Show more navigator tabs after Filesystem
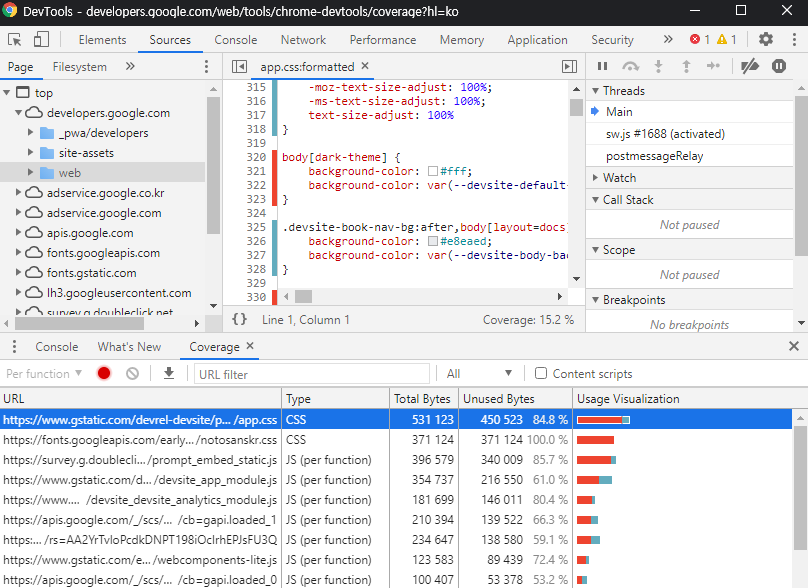 130,66
